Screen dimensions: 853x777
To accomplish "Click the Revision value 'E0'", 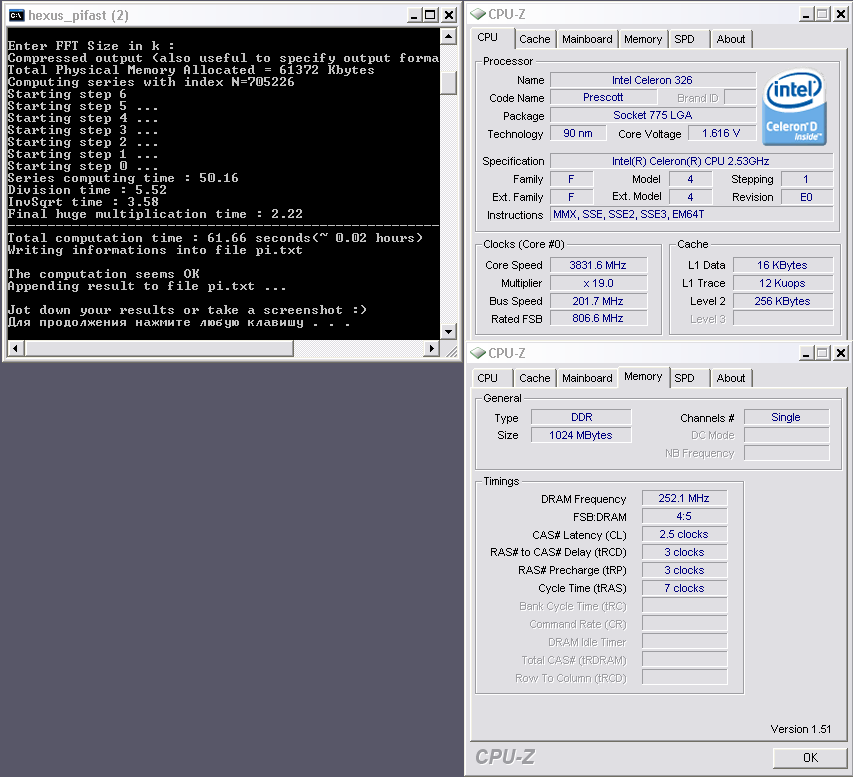I will click(x=807, y=197).
